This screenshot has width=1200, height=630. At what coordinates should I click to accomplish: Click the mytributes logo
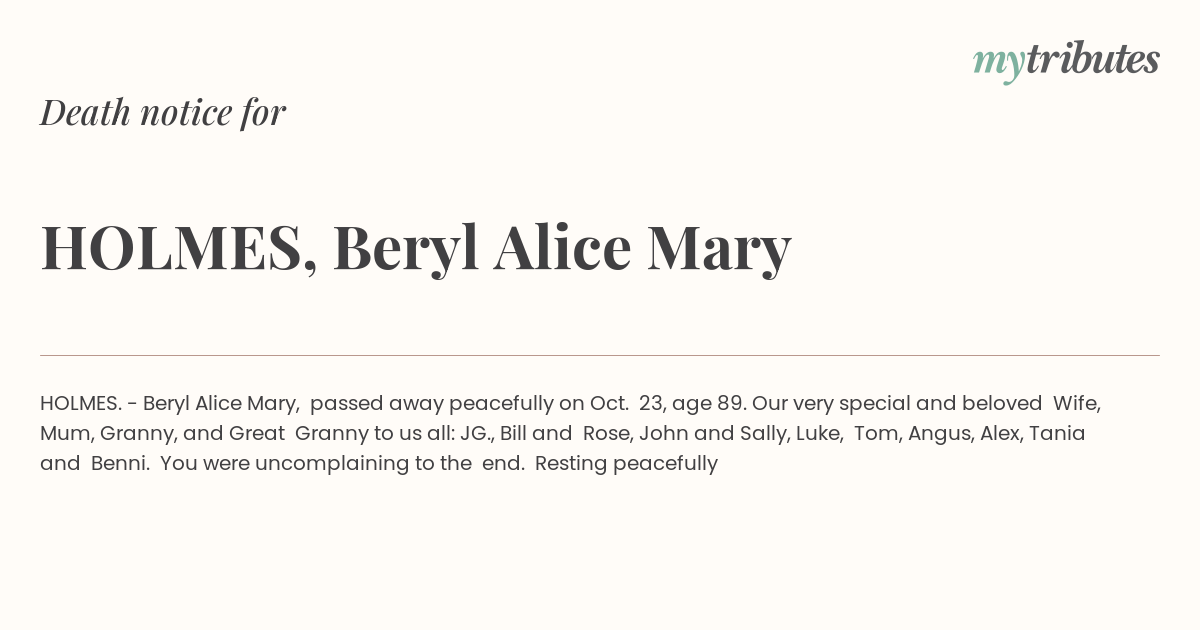[x=1066, y=60]
